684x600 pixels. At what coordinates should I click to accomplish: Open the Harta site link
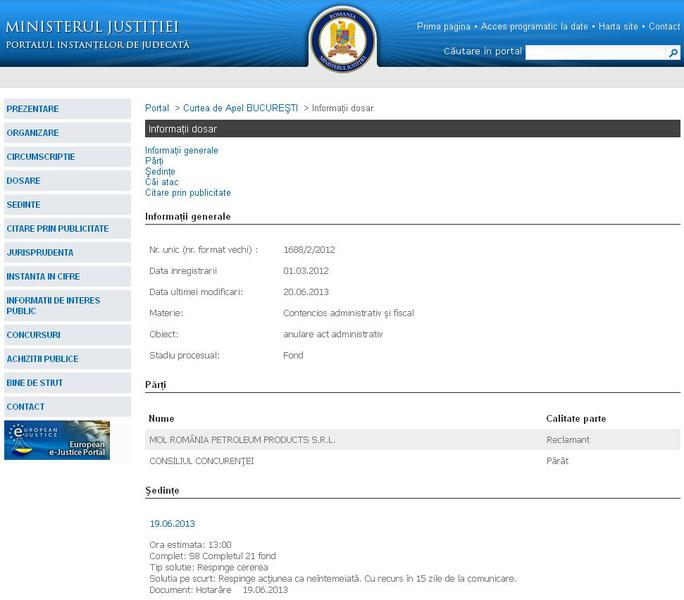click(x=618, y=27)
